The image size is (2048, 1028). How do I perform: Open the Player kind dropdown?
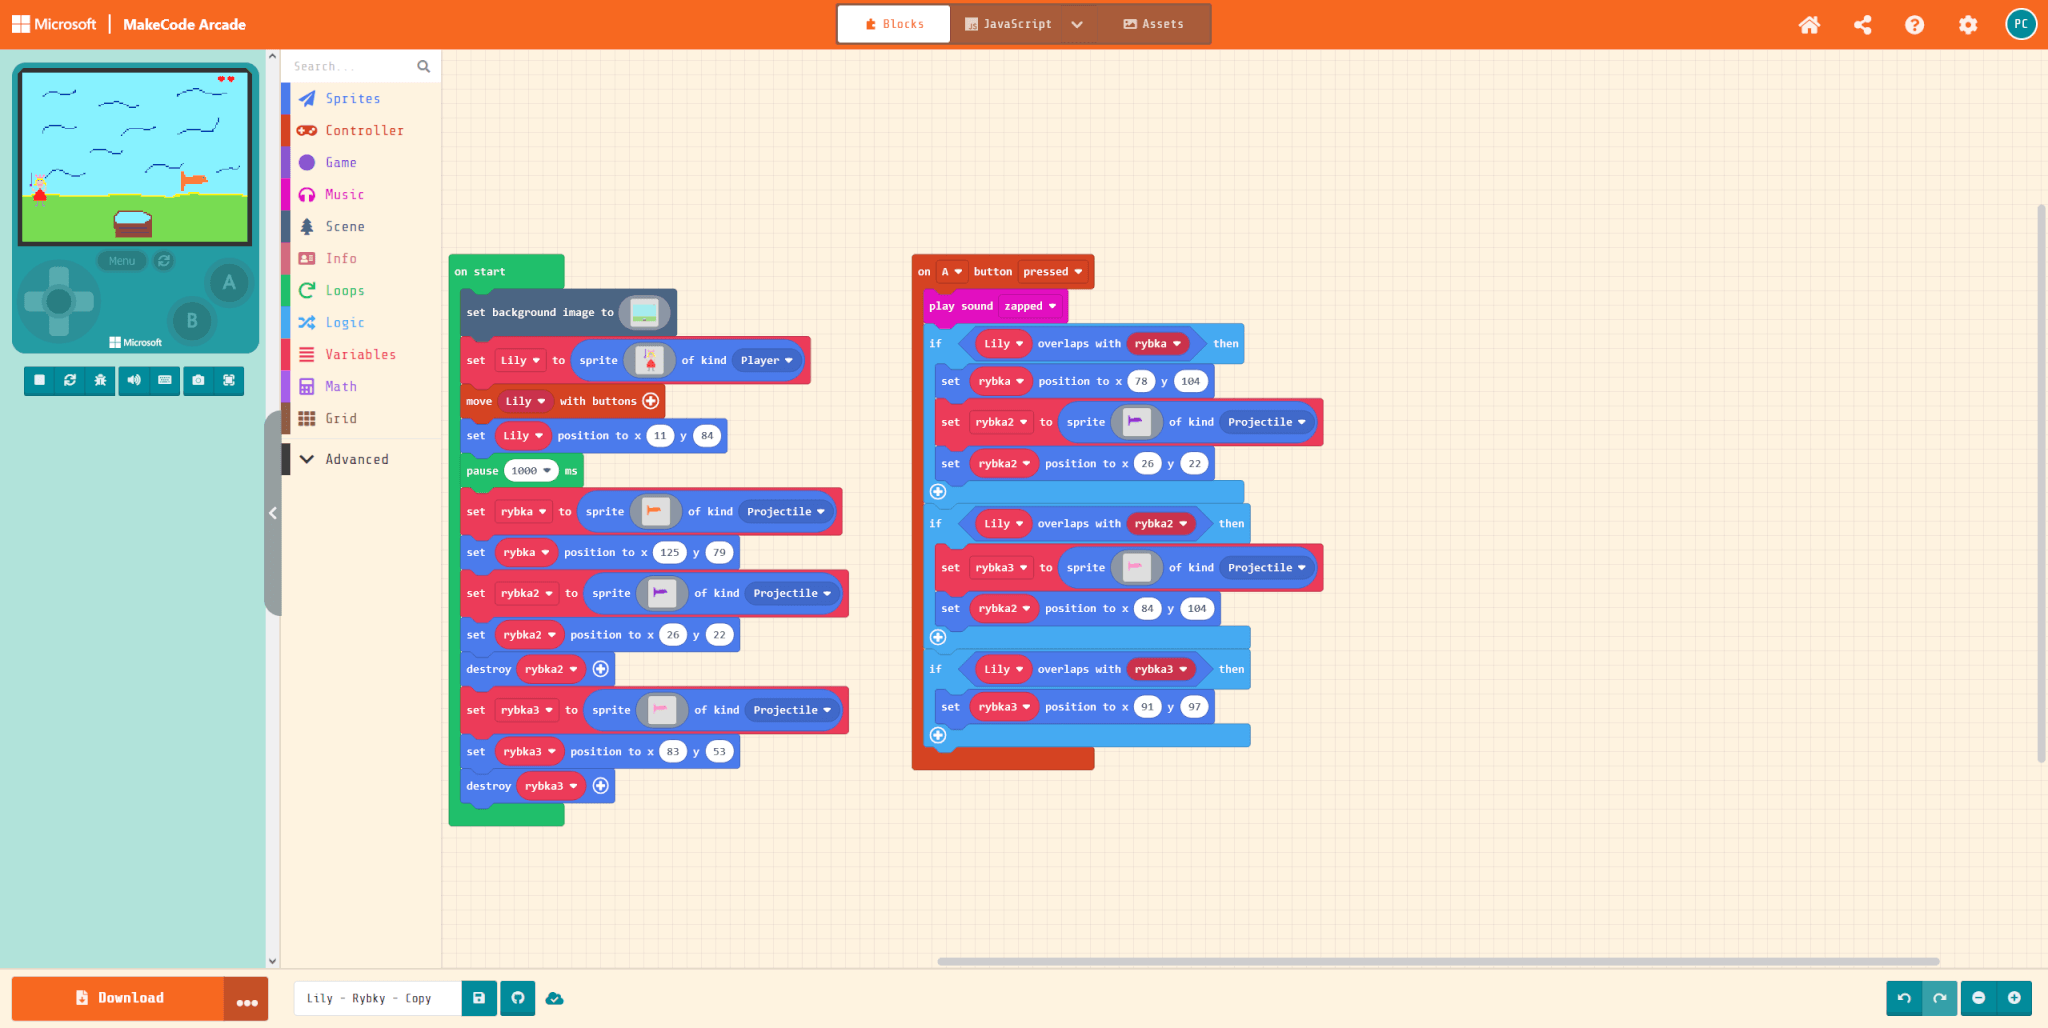(x=767, y=360)
